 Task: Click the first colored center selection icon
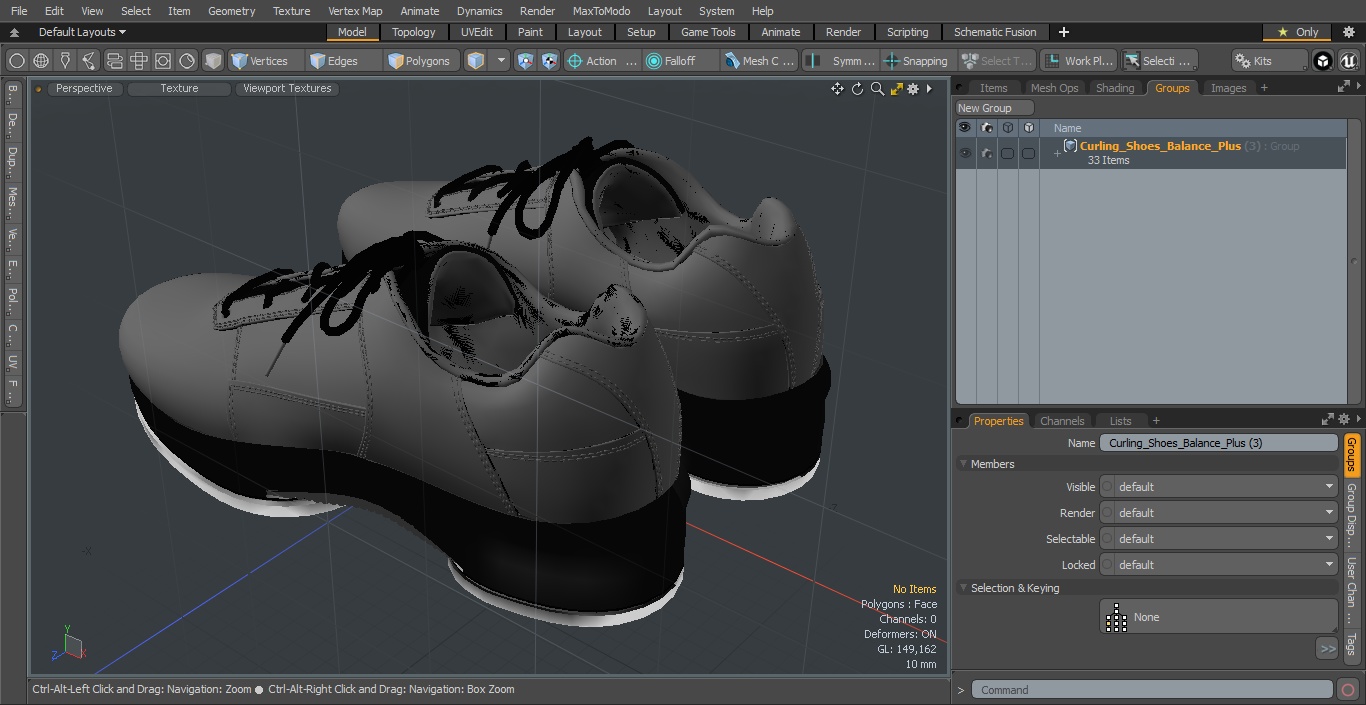(526, 61)
